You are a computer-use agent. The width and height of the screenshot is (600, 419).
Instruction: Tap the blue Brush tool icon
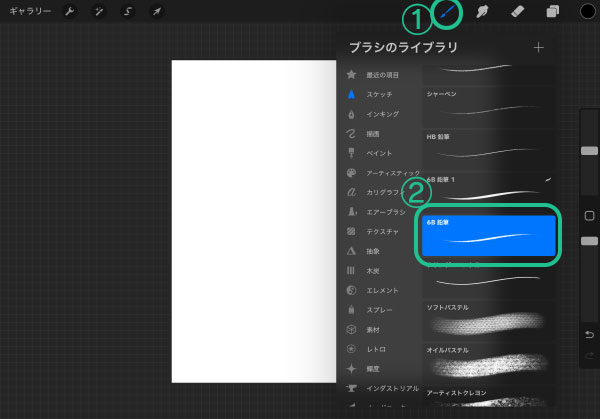coord(447,12)
